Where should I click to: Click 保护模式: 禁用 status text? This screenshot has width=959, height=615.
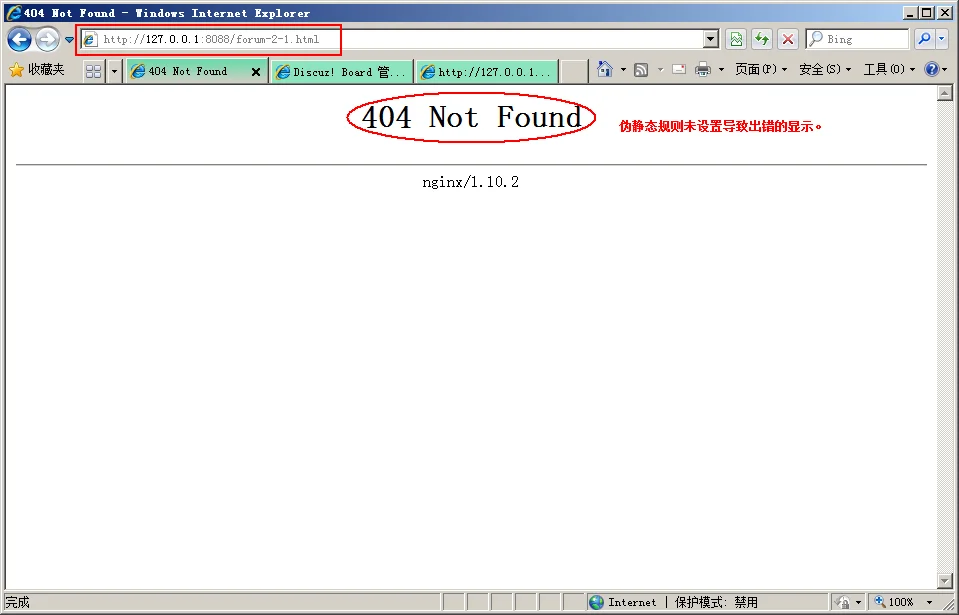pyautogui.click(x=716, y=602)
